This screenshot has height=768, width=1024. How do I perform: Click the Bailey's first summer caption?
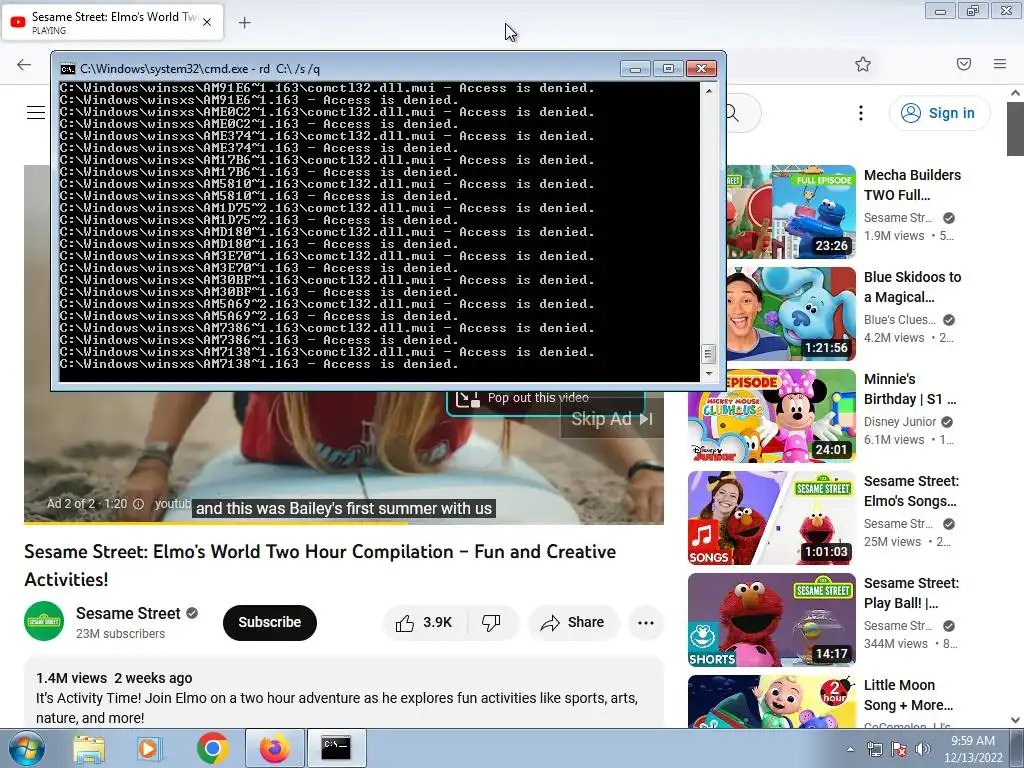coord(344,509)
